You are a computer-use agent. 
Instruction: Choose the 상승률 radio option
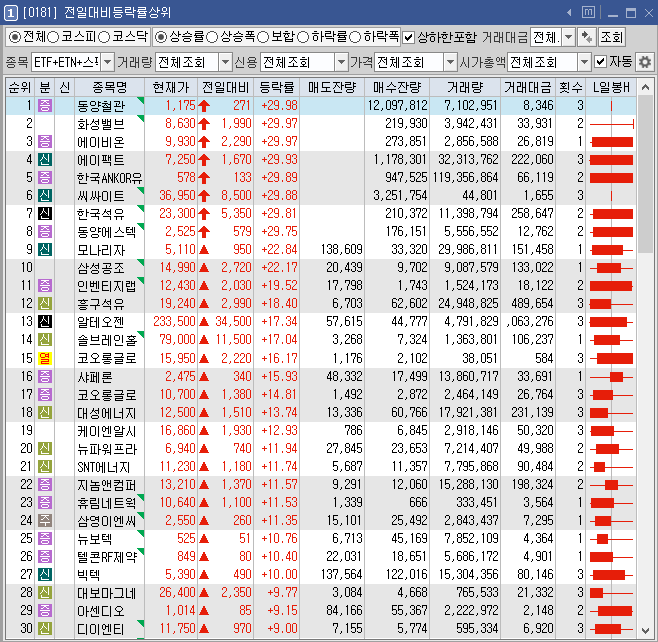click(x=161, y=37)
